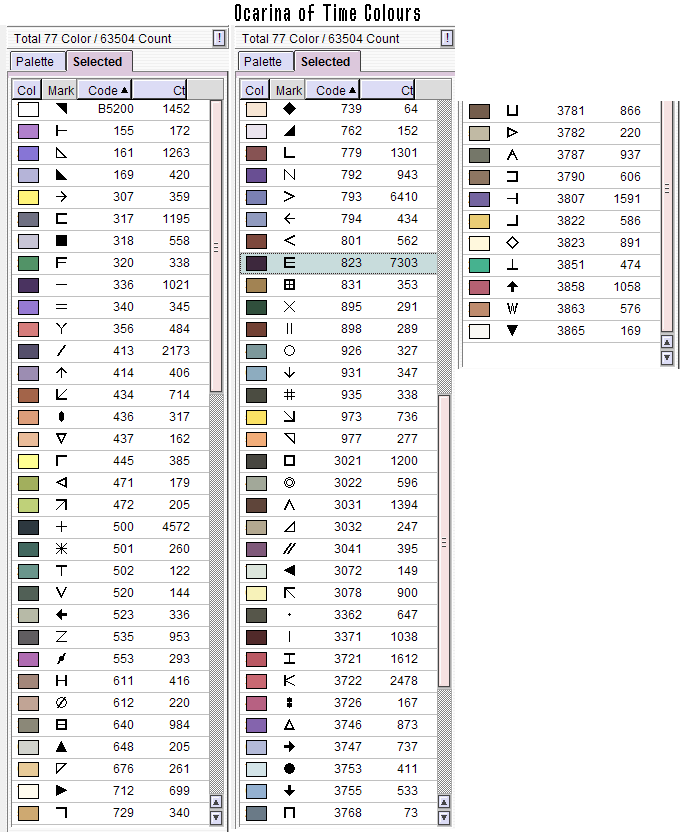The width and height of the screenshot is (680, 832).
Task: Open the Selected tab in left panel
Action: pyautogui.click(x=98, y=62)
